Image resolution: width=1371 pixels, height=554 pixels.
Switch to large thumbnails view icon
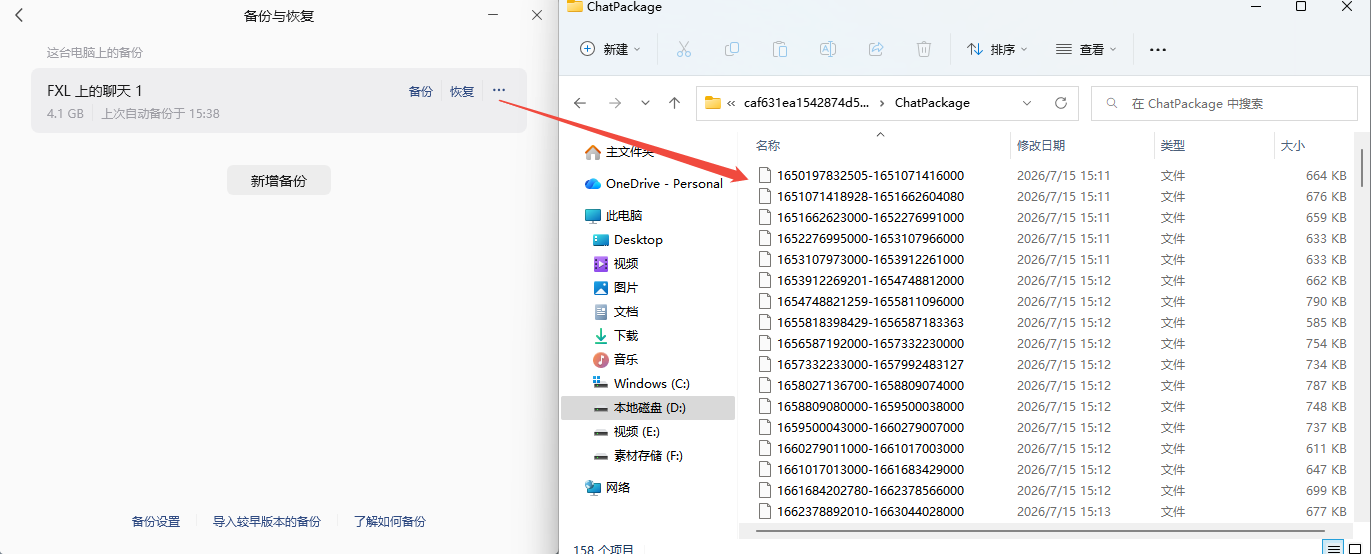1353,548
